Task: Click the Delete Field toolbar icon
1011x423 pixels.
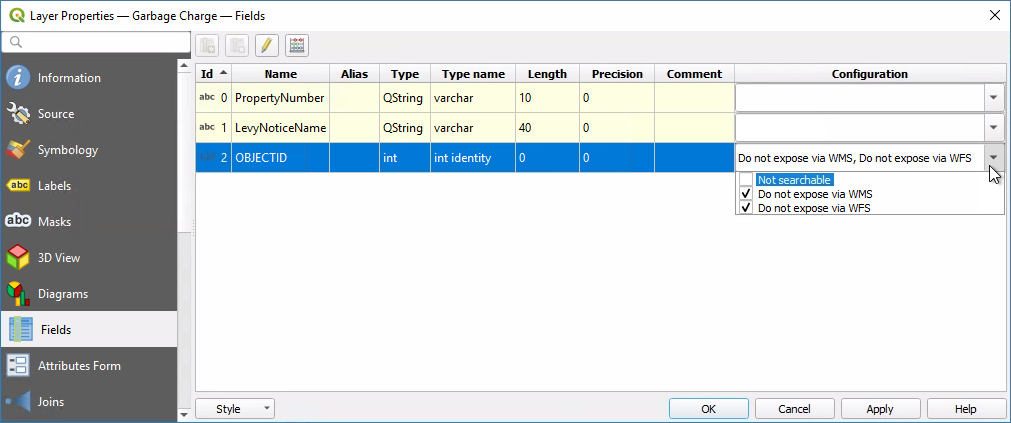Action: [237, 45]
